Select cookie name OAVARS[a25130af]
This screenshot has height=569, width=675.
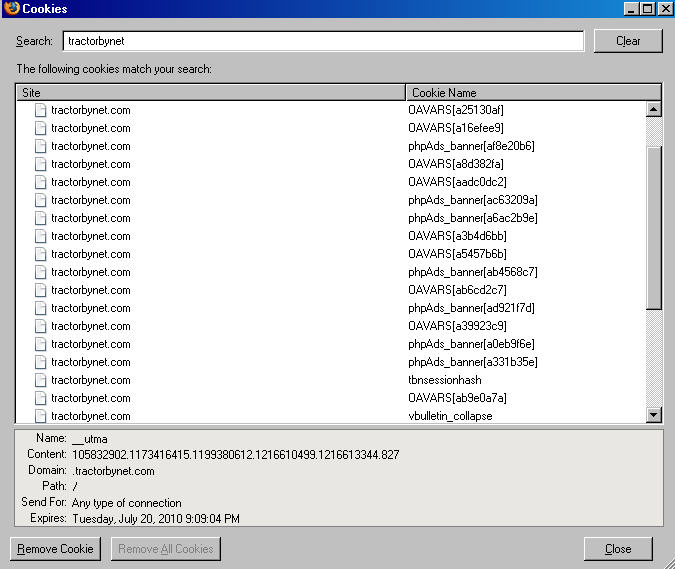click(x=456, y=110)
